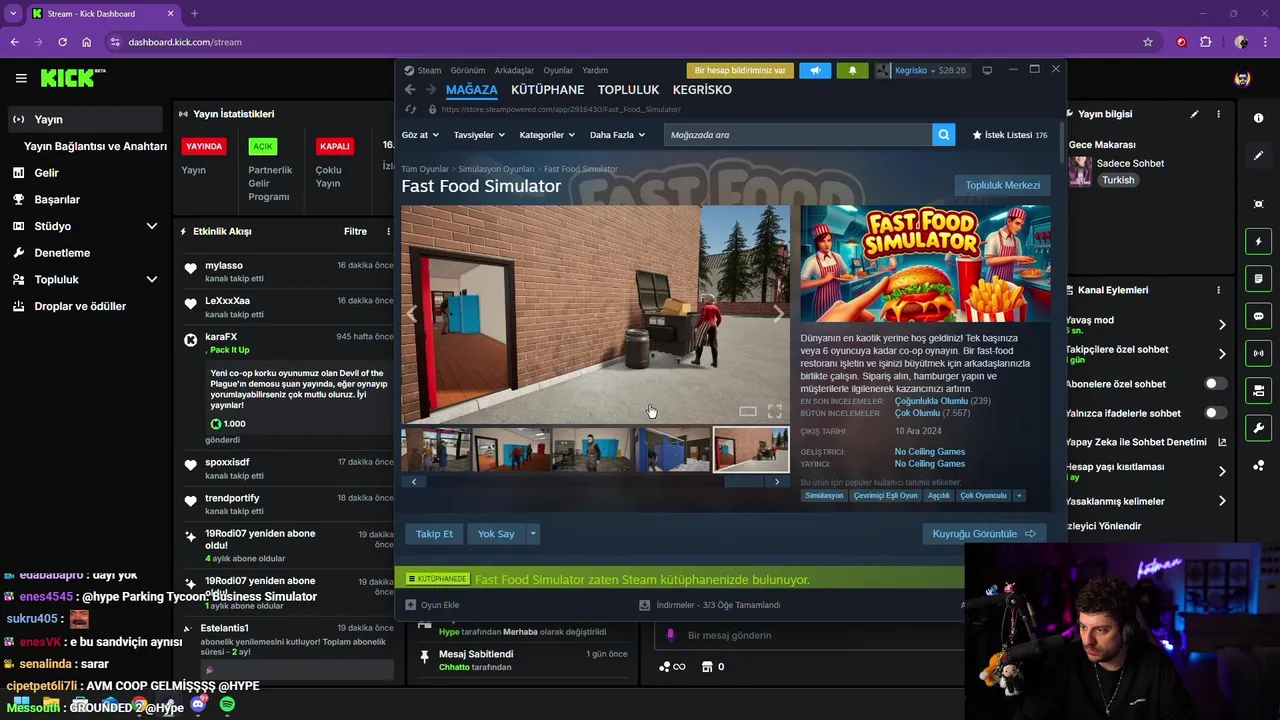Click Takip Et button
Image resolution: width=1280 pixels, height=720 pixels.
(x=434, y=534)
